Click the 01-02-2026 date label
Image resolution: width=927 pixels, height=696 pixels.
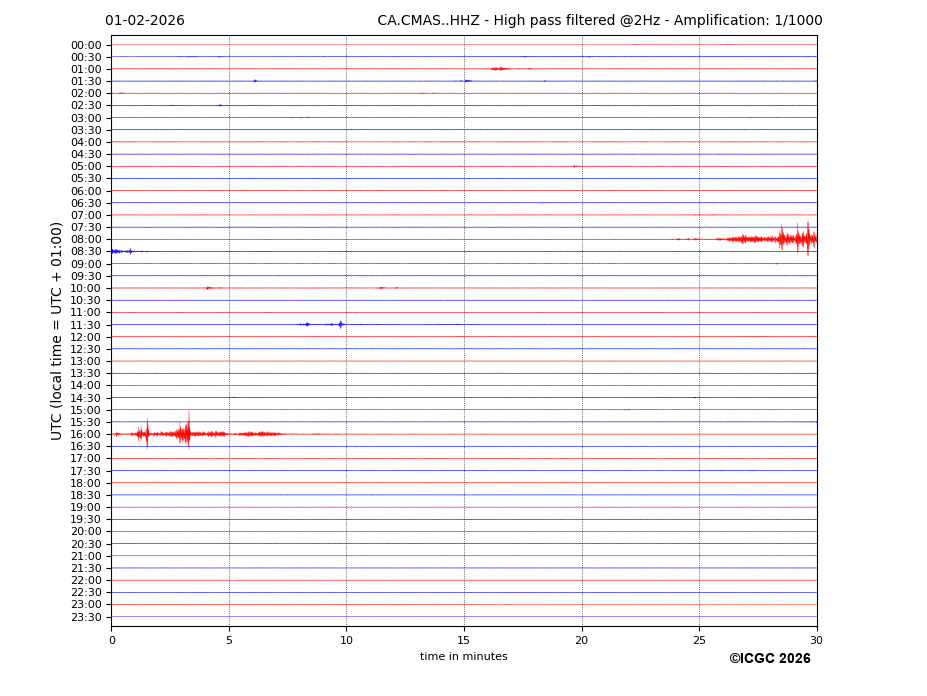pos(145,21)
